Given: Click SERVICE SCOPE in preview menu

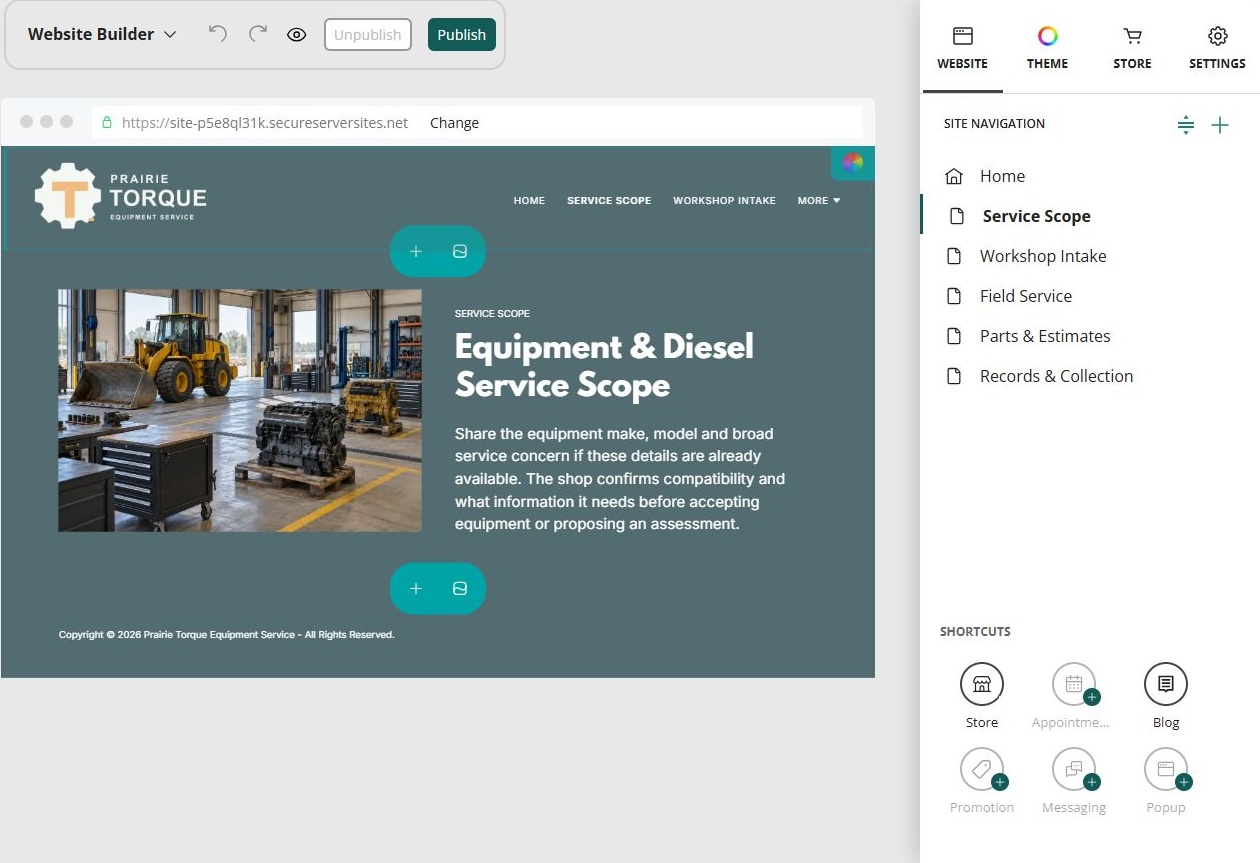Looking at the screenshot, I should pyautogui.click(x=609, y=201).
